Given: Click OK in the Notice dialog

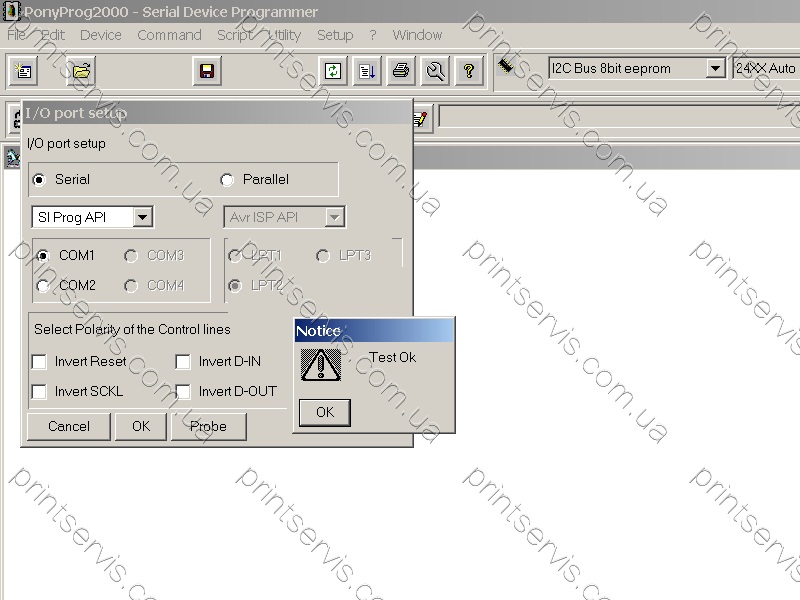Looking at the screenshot, I should pos(325,412).
